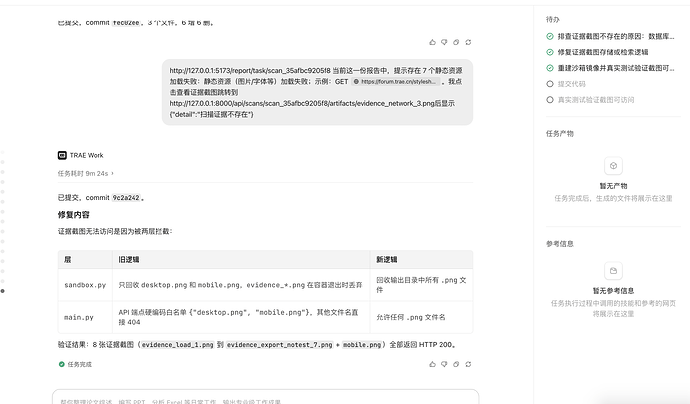Click the sandbox.py table cell
Image resolution: width=690 pixels, height=404 pixels.
[85, 285]
